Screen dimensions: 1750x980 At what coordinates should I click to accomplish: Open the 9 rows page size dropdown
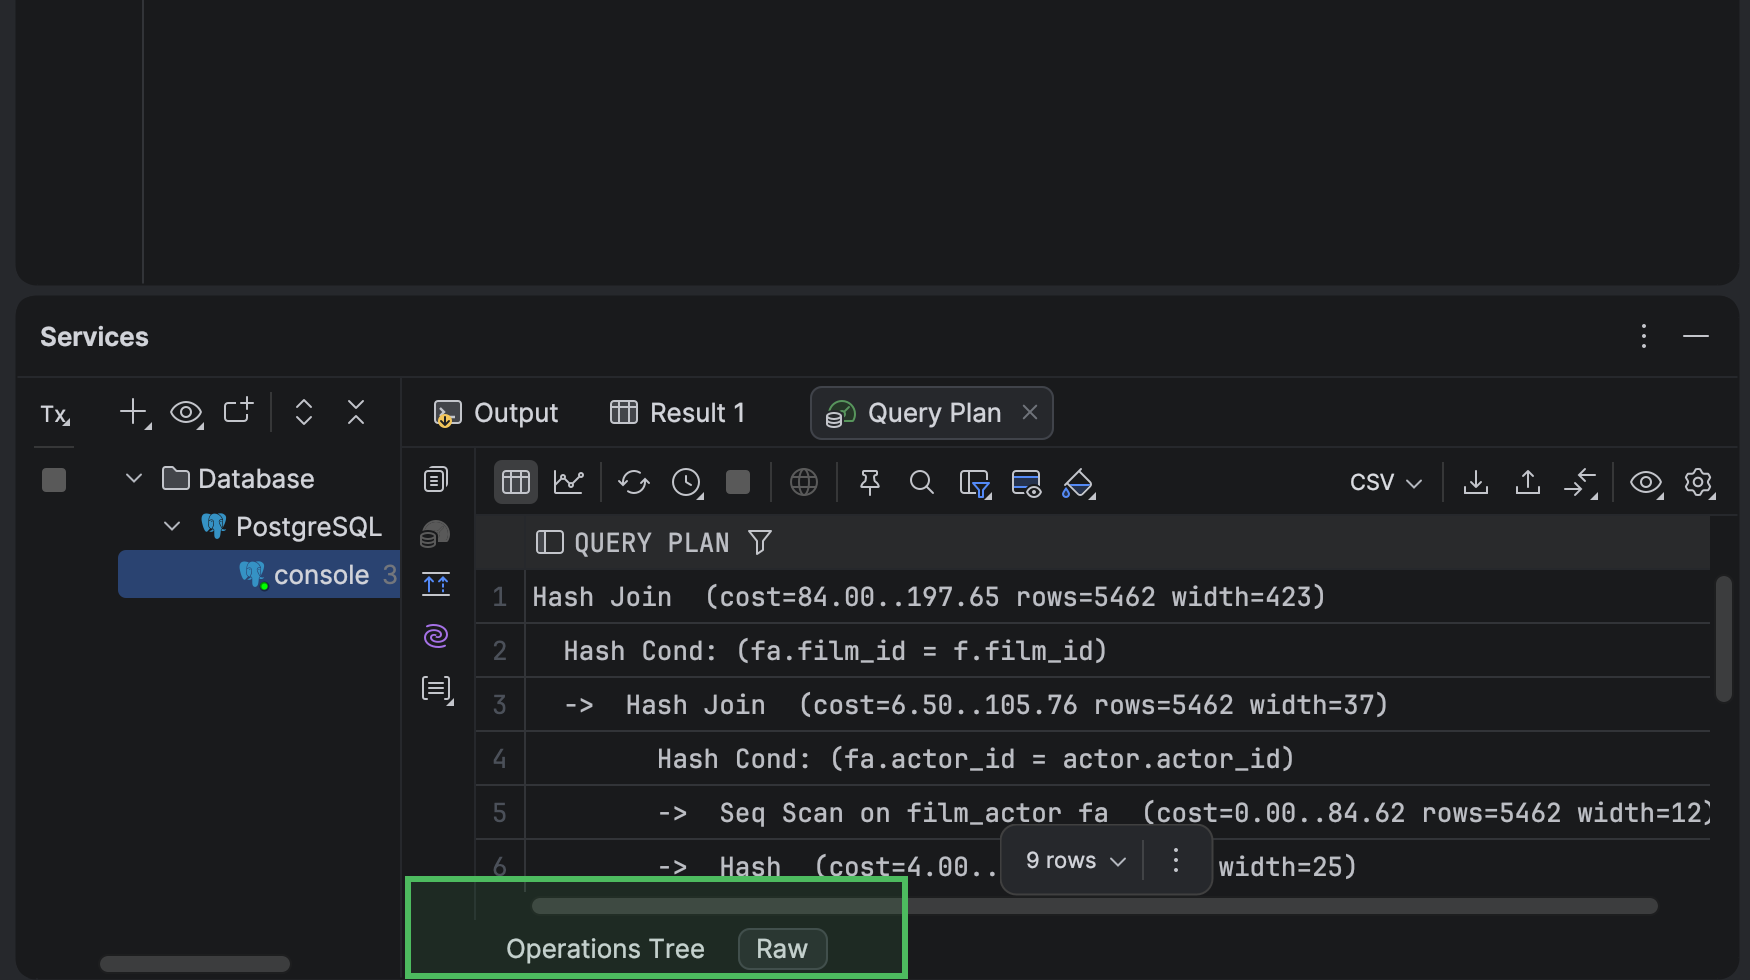pos(1075,861)
